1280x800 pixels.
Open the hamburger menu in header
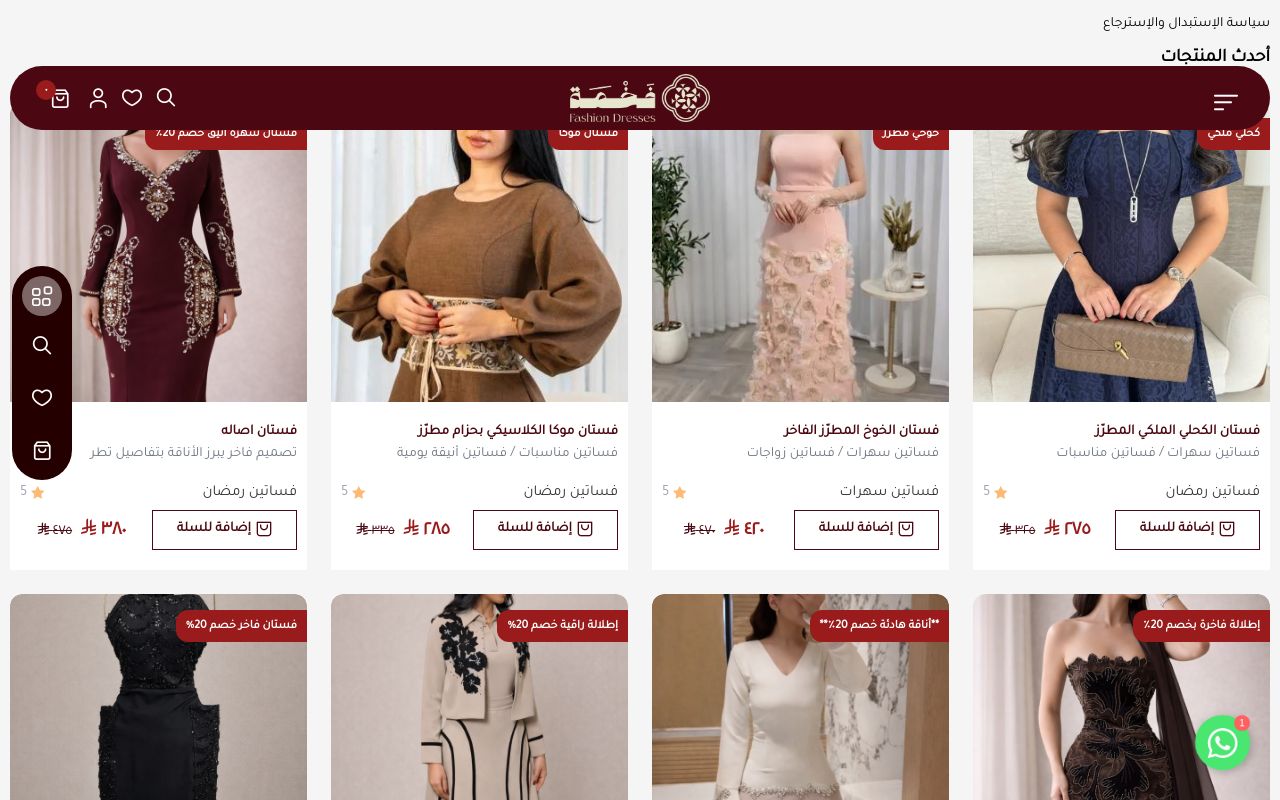tap(1225, 102)
